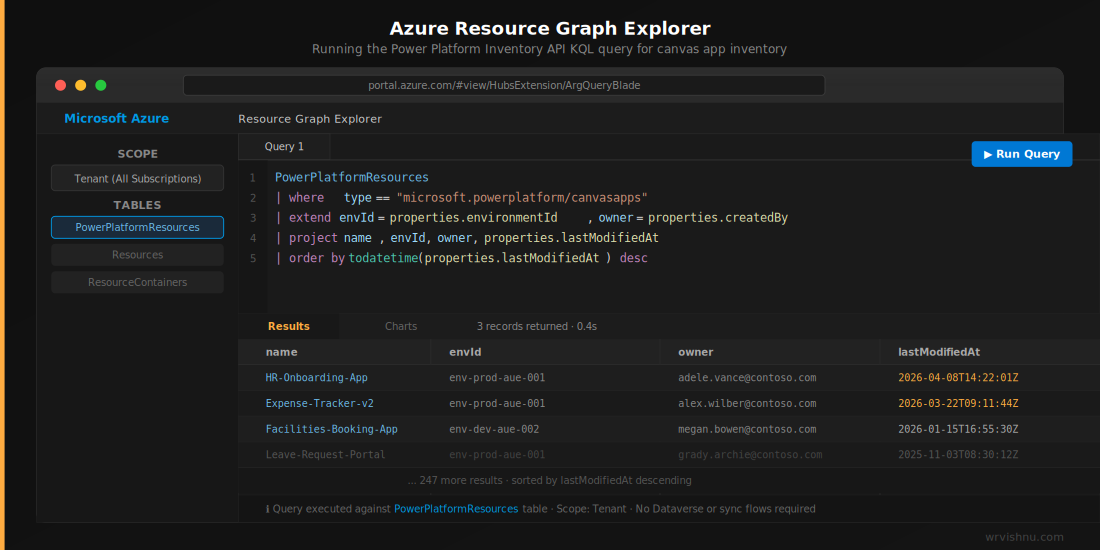The image size is (1100, 550).
Task: Click the TABLES section label
Action: [x=138, y=205]
